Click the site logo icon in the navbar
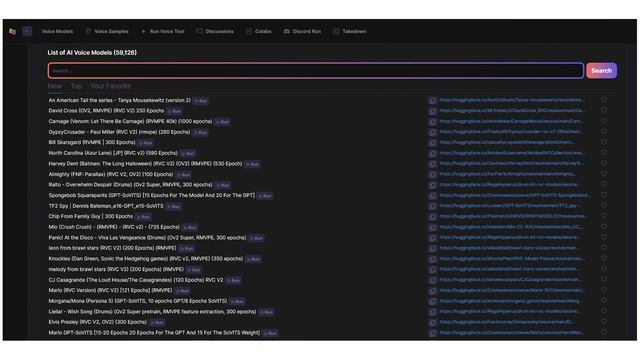 (13, 31)
